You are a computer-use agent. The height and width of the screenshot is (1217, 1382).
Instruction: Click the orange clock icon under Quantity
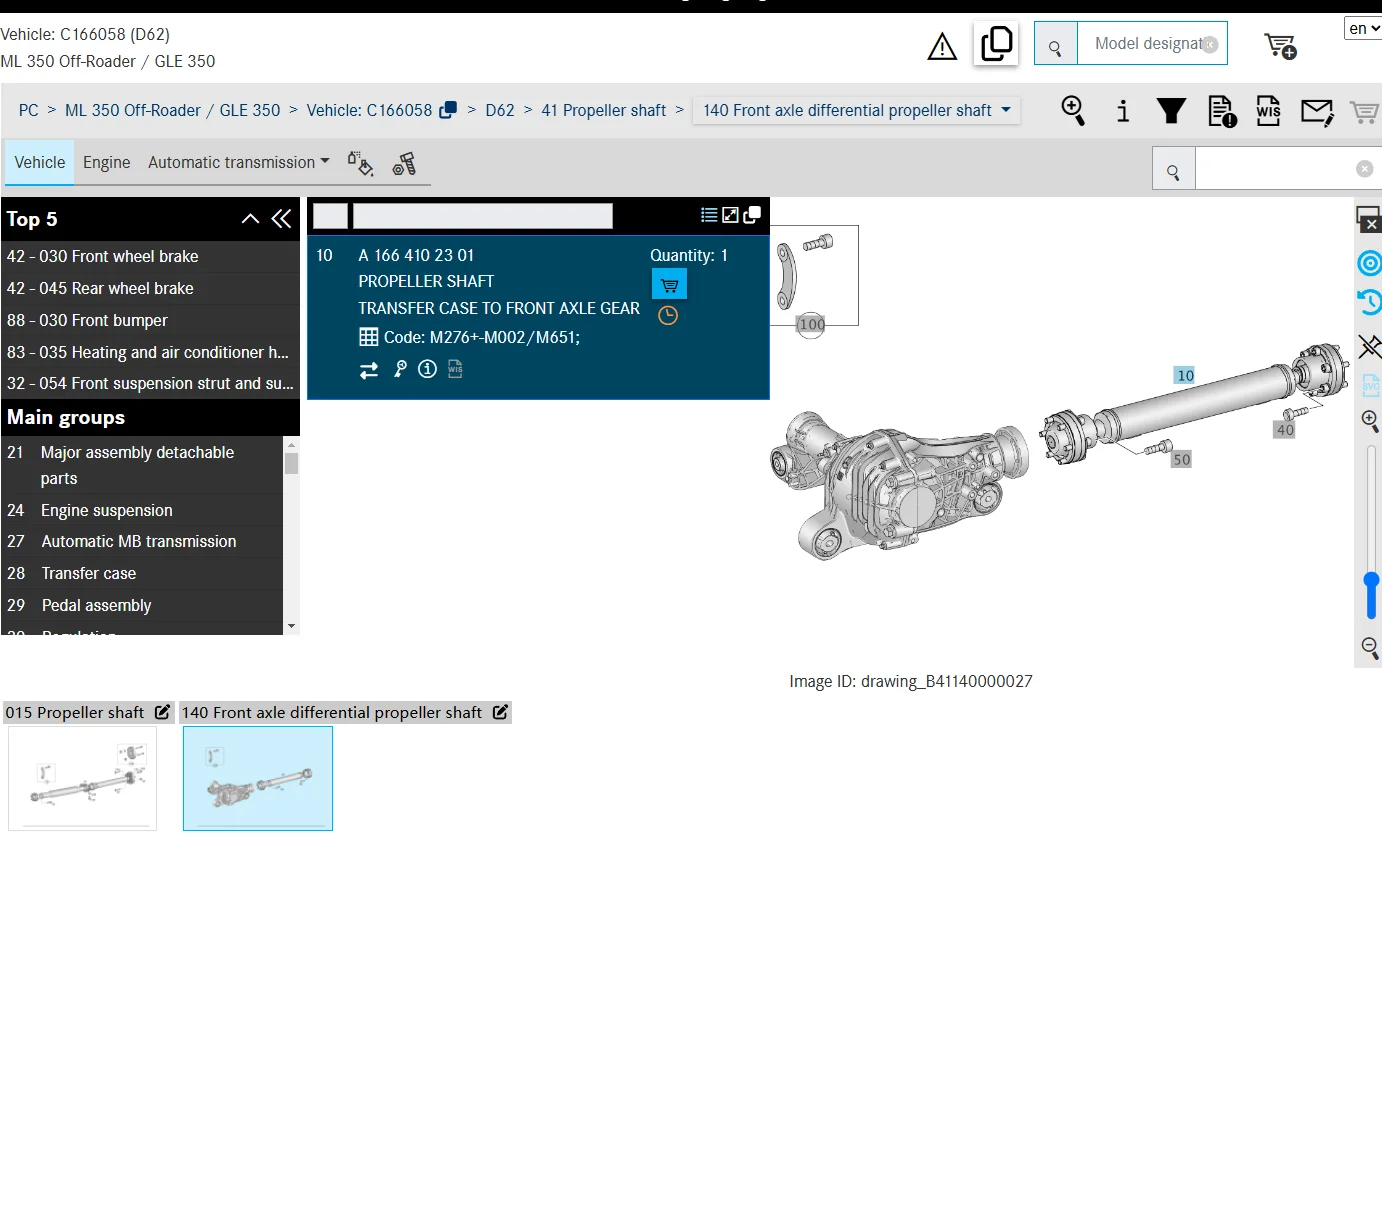click(x=668, y=316)
